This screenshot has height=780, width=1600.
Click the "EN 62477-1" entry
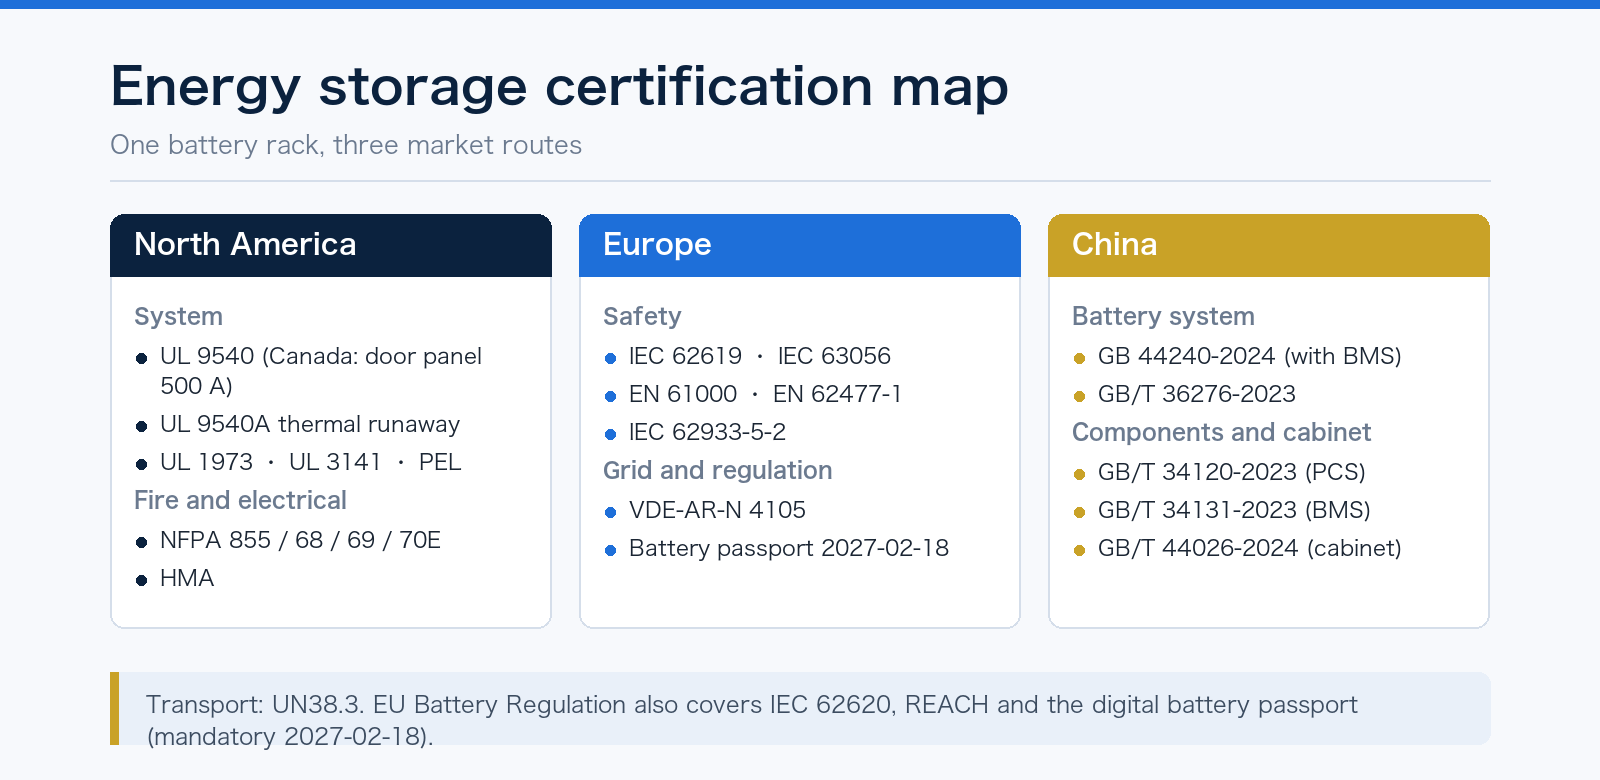tap(837, 394)
